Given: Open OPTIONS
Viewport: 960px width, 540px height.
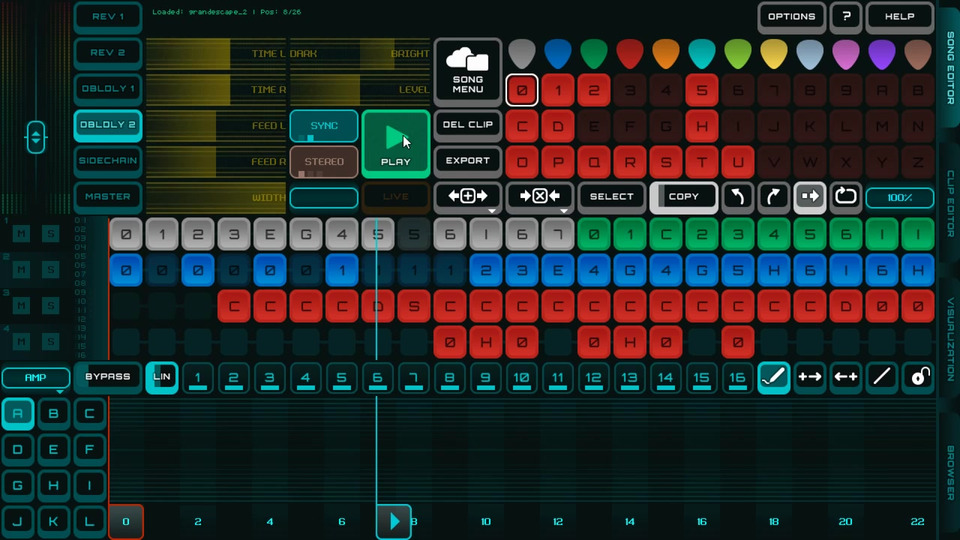Looking at the screenshot, I should (x=792, y=17).
